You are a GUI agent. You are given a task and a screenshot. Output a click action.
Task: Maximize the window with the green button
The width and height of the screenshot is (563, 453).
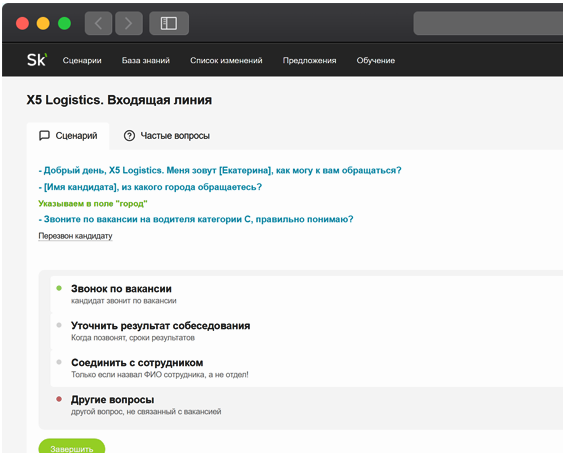(x=64, y=23)
